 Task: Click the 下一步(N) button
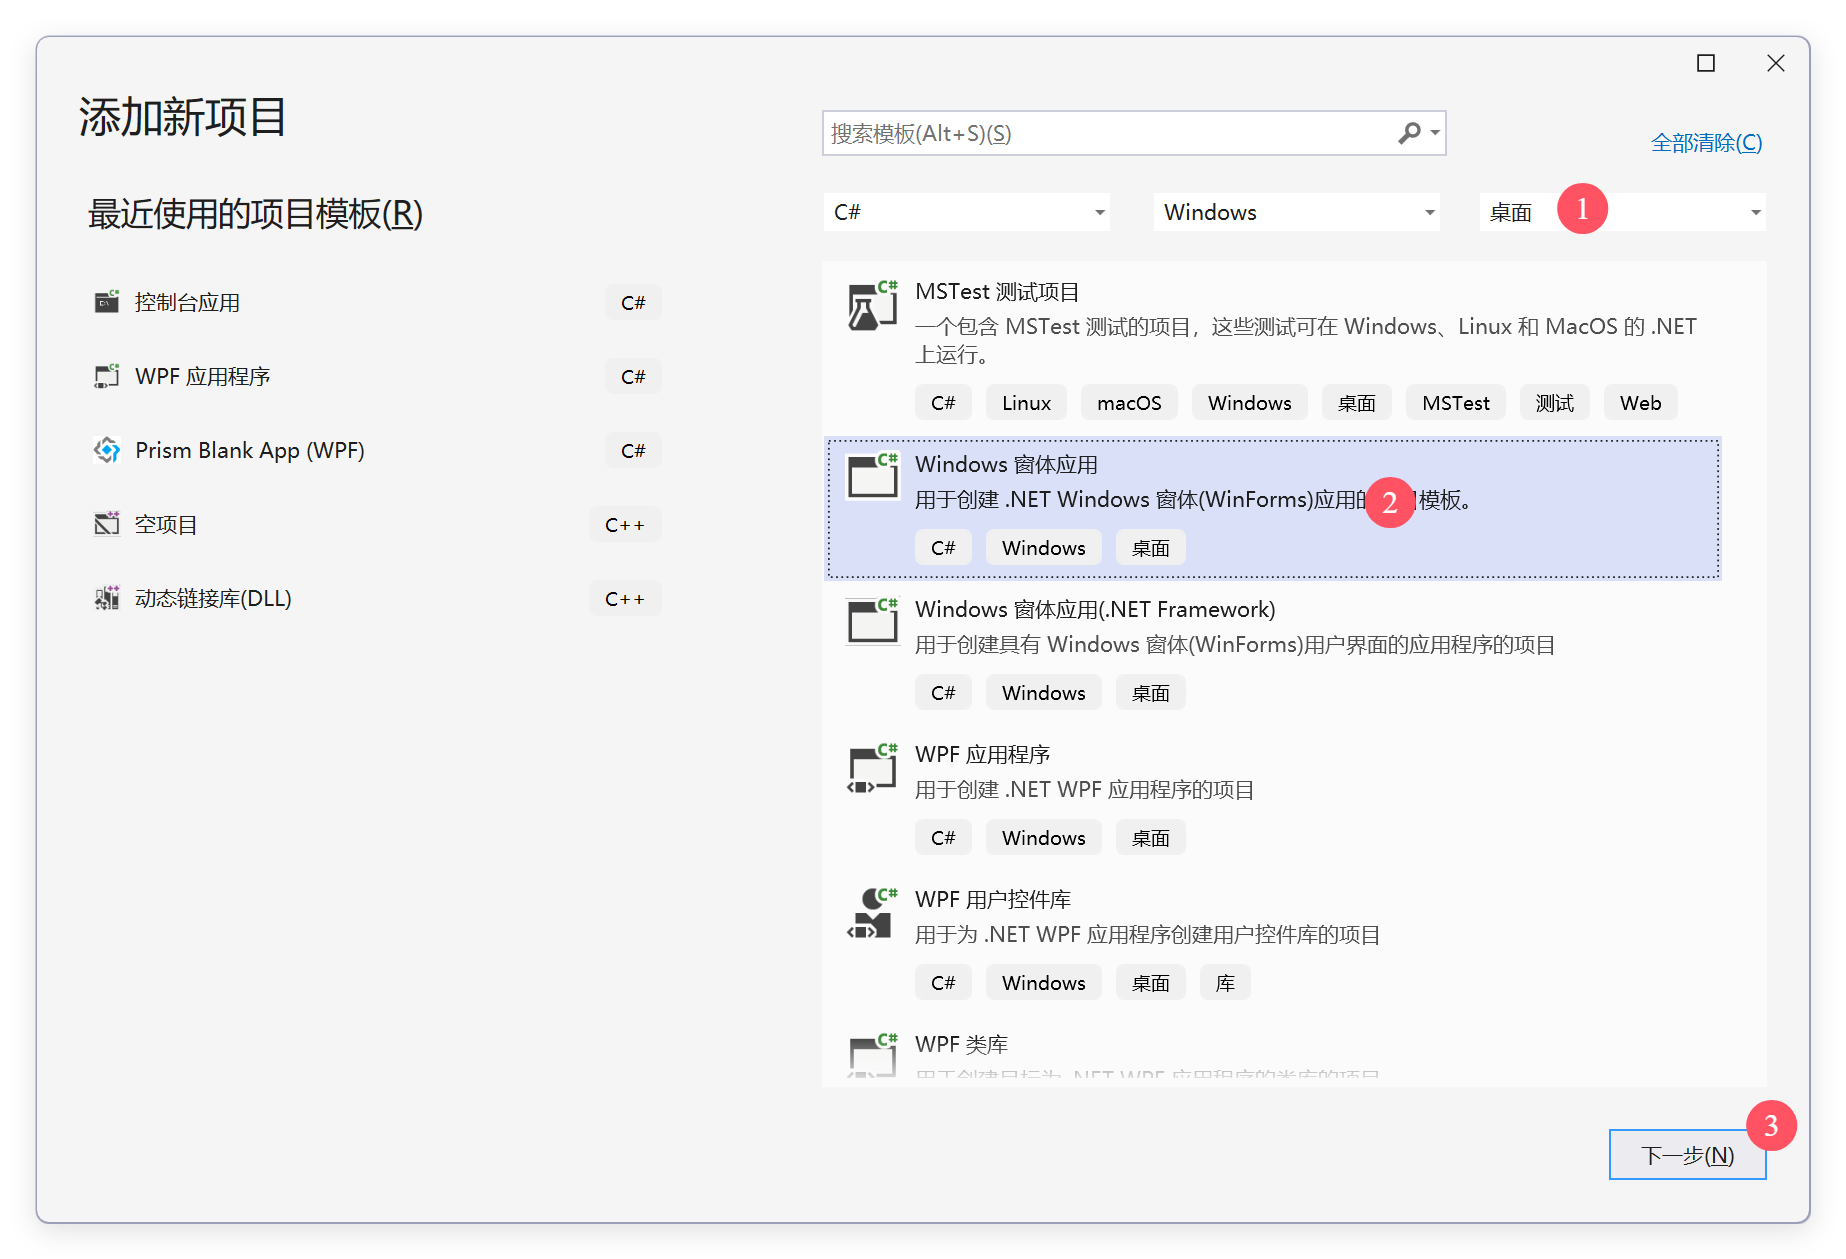(x=1687, y=1155)
